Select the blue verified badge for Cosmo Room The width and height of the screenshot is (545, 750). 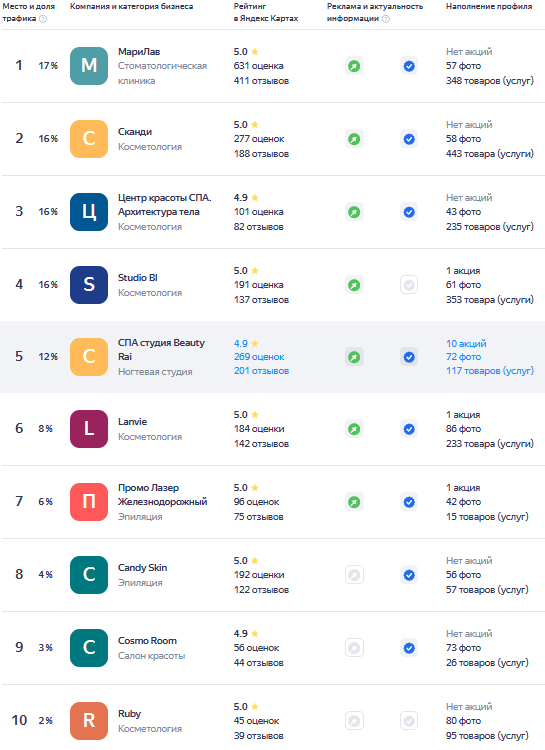pos(409,648)
